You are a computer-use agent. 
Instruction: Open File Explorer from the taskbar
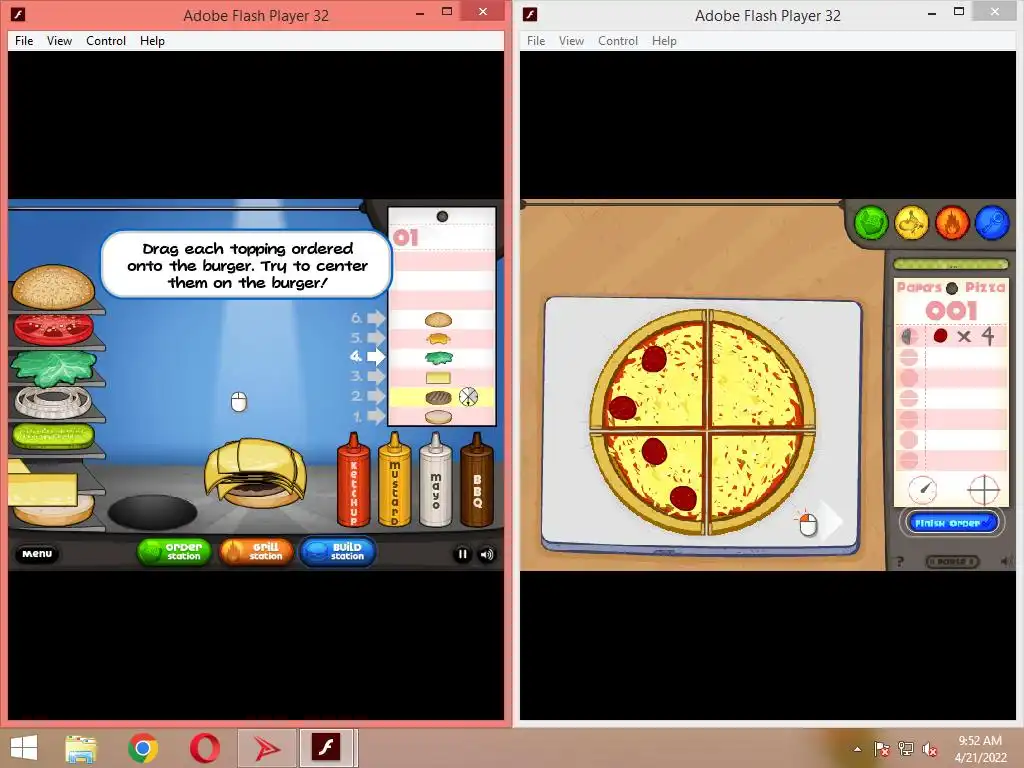pos(81,748)
